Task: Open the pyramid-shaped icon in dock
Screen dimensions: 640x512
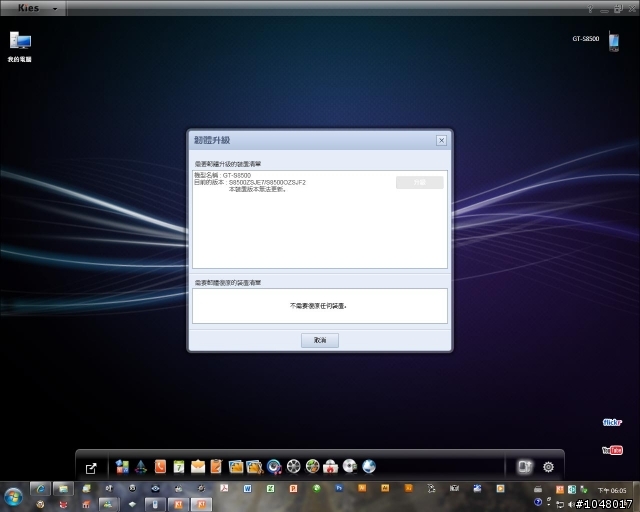Action: click(141, 466)
